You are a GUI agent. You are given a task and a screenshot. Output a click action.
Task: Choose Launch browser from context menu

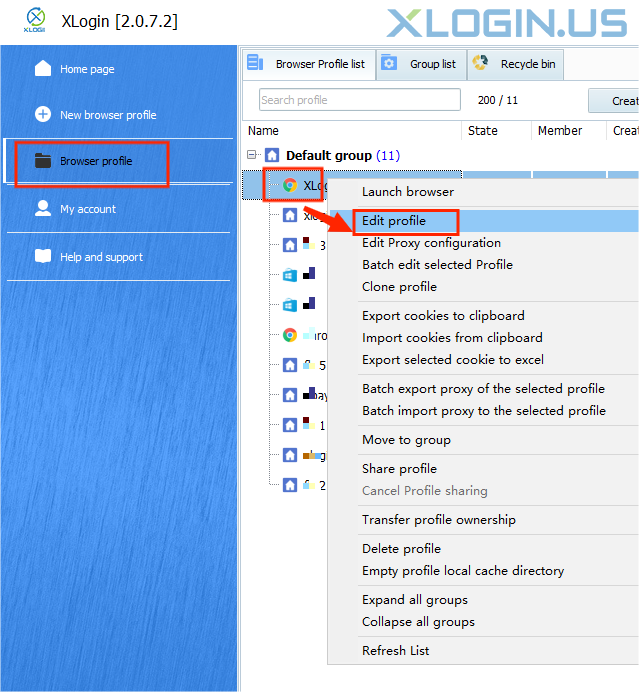(x=408, y=192)
